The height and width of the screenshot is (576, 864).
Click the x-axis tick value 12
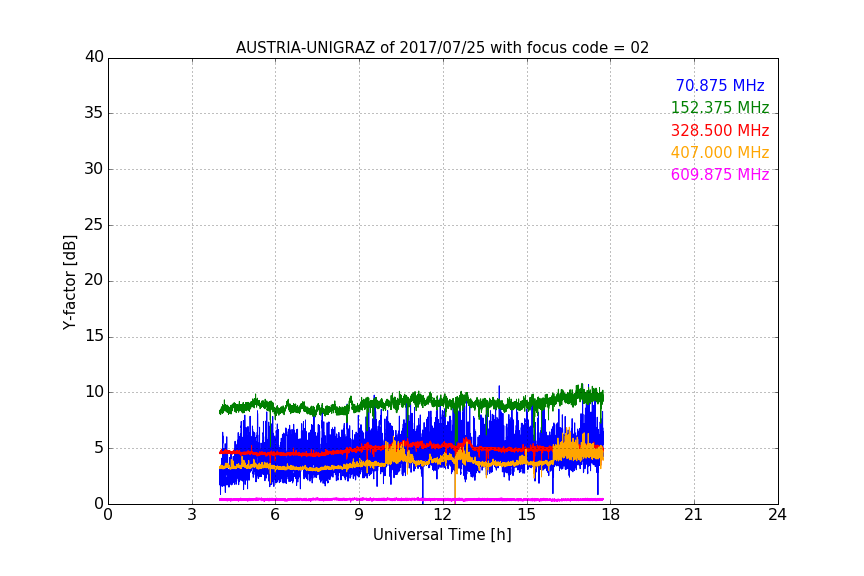pyautogui.click(x=443, y=515)
